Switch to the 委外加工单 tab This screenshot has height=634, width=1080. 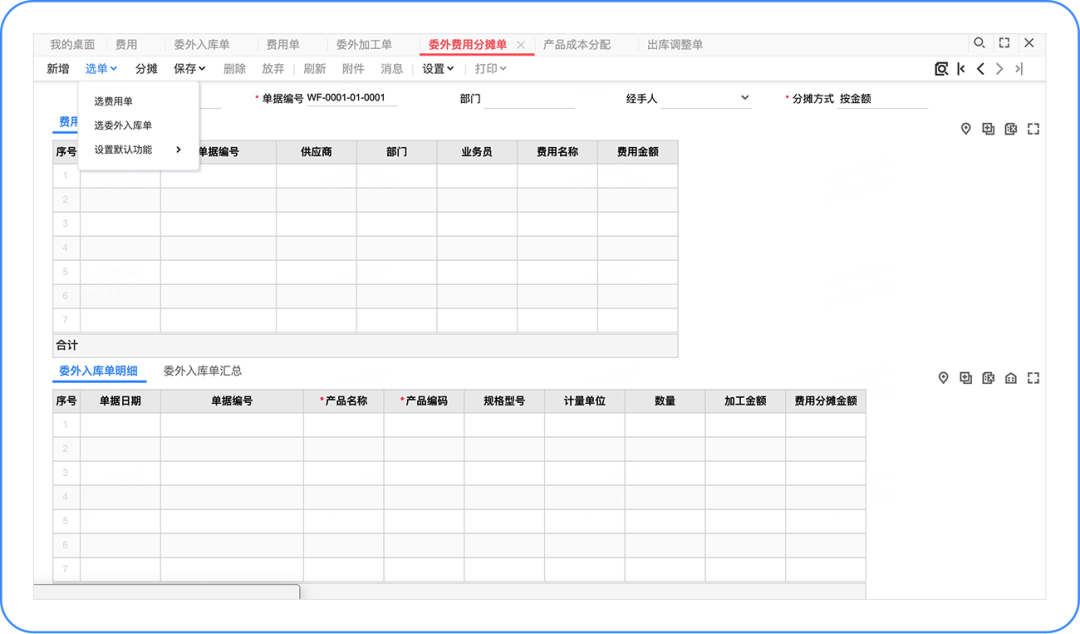(x=364, y=44)
